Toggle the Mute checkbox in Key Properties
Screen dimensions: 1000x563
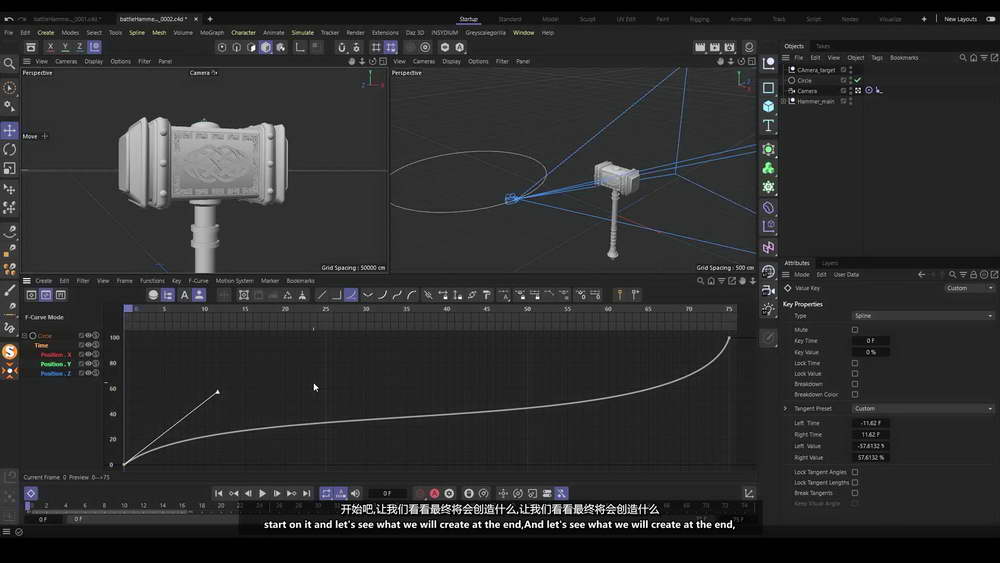tap(855, 330)
